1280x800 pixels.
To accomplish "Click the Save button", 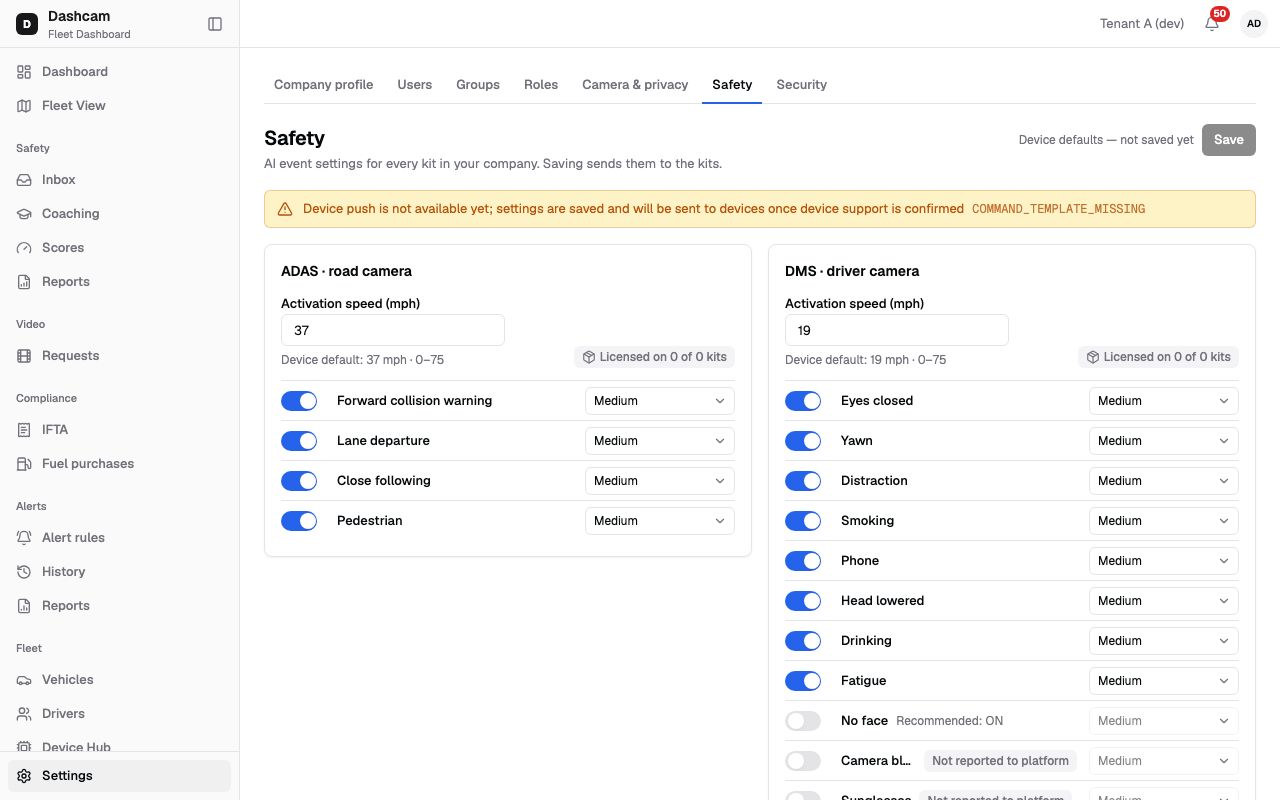I will 1229,140.
